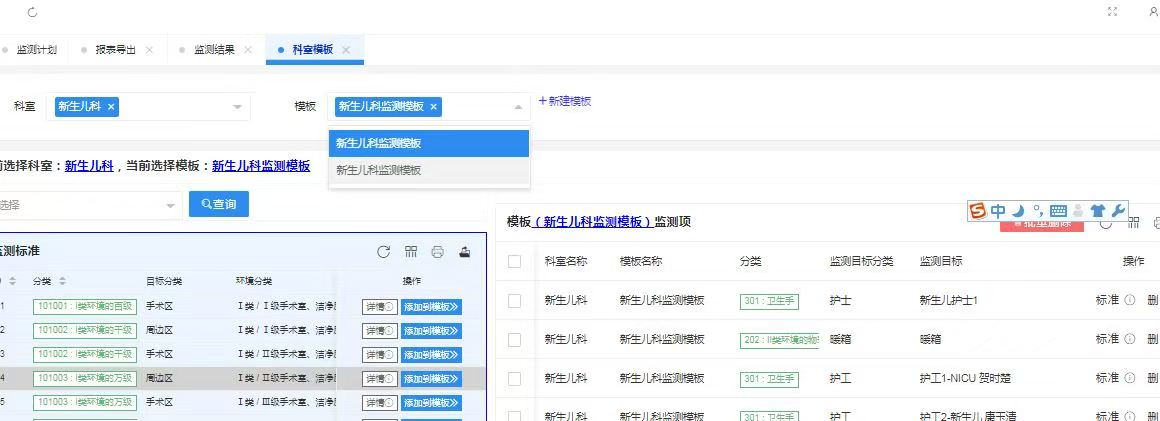Toggle fullscreen with the expand icon
This screenshot has height=421, width=1160.
1112,12
